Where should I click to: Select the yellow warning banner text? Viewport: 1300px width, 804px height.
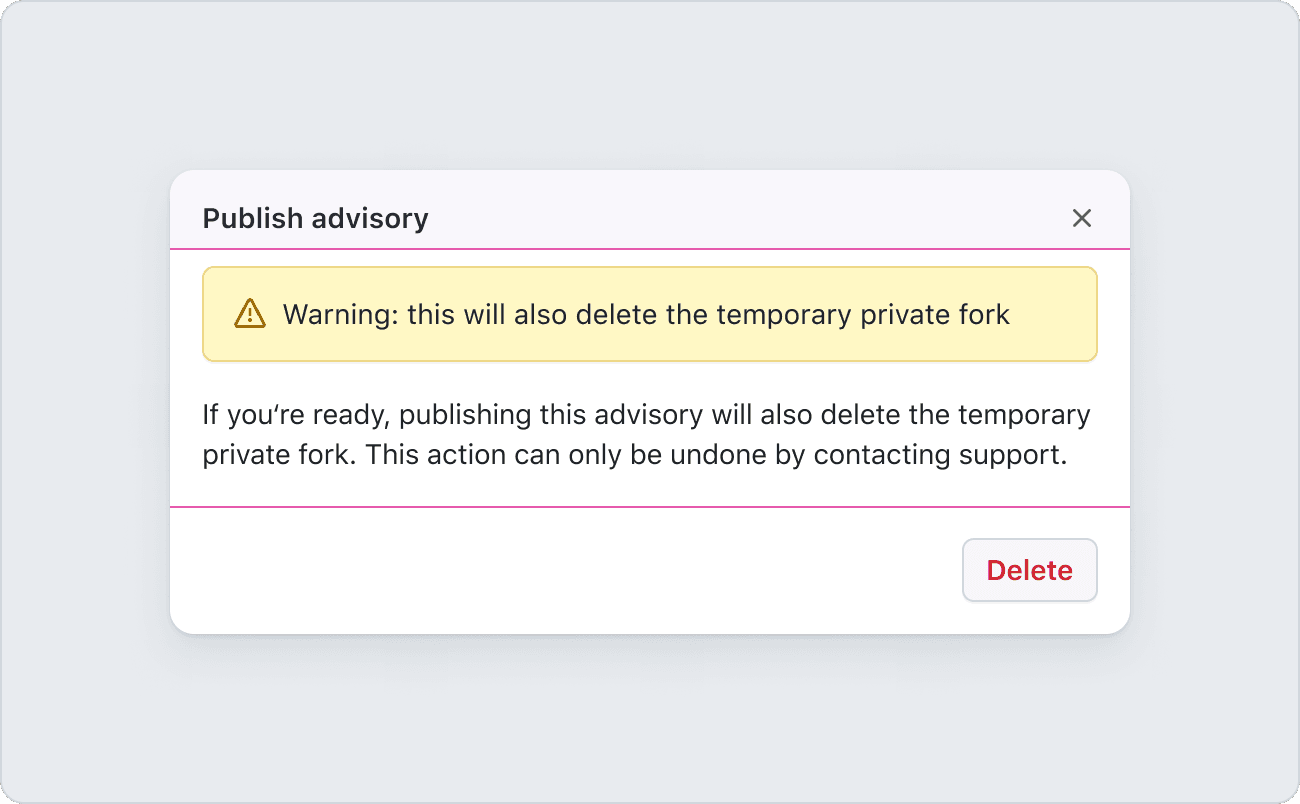[646, 314]
